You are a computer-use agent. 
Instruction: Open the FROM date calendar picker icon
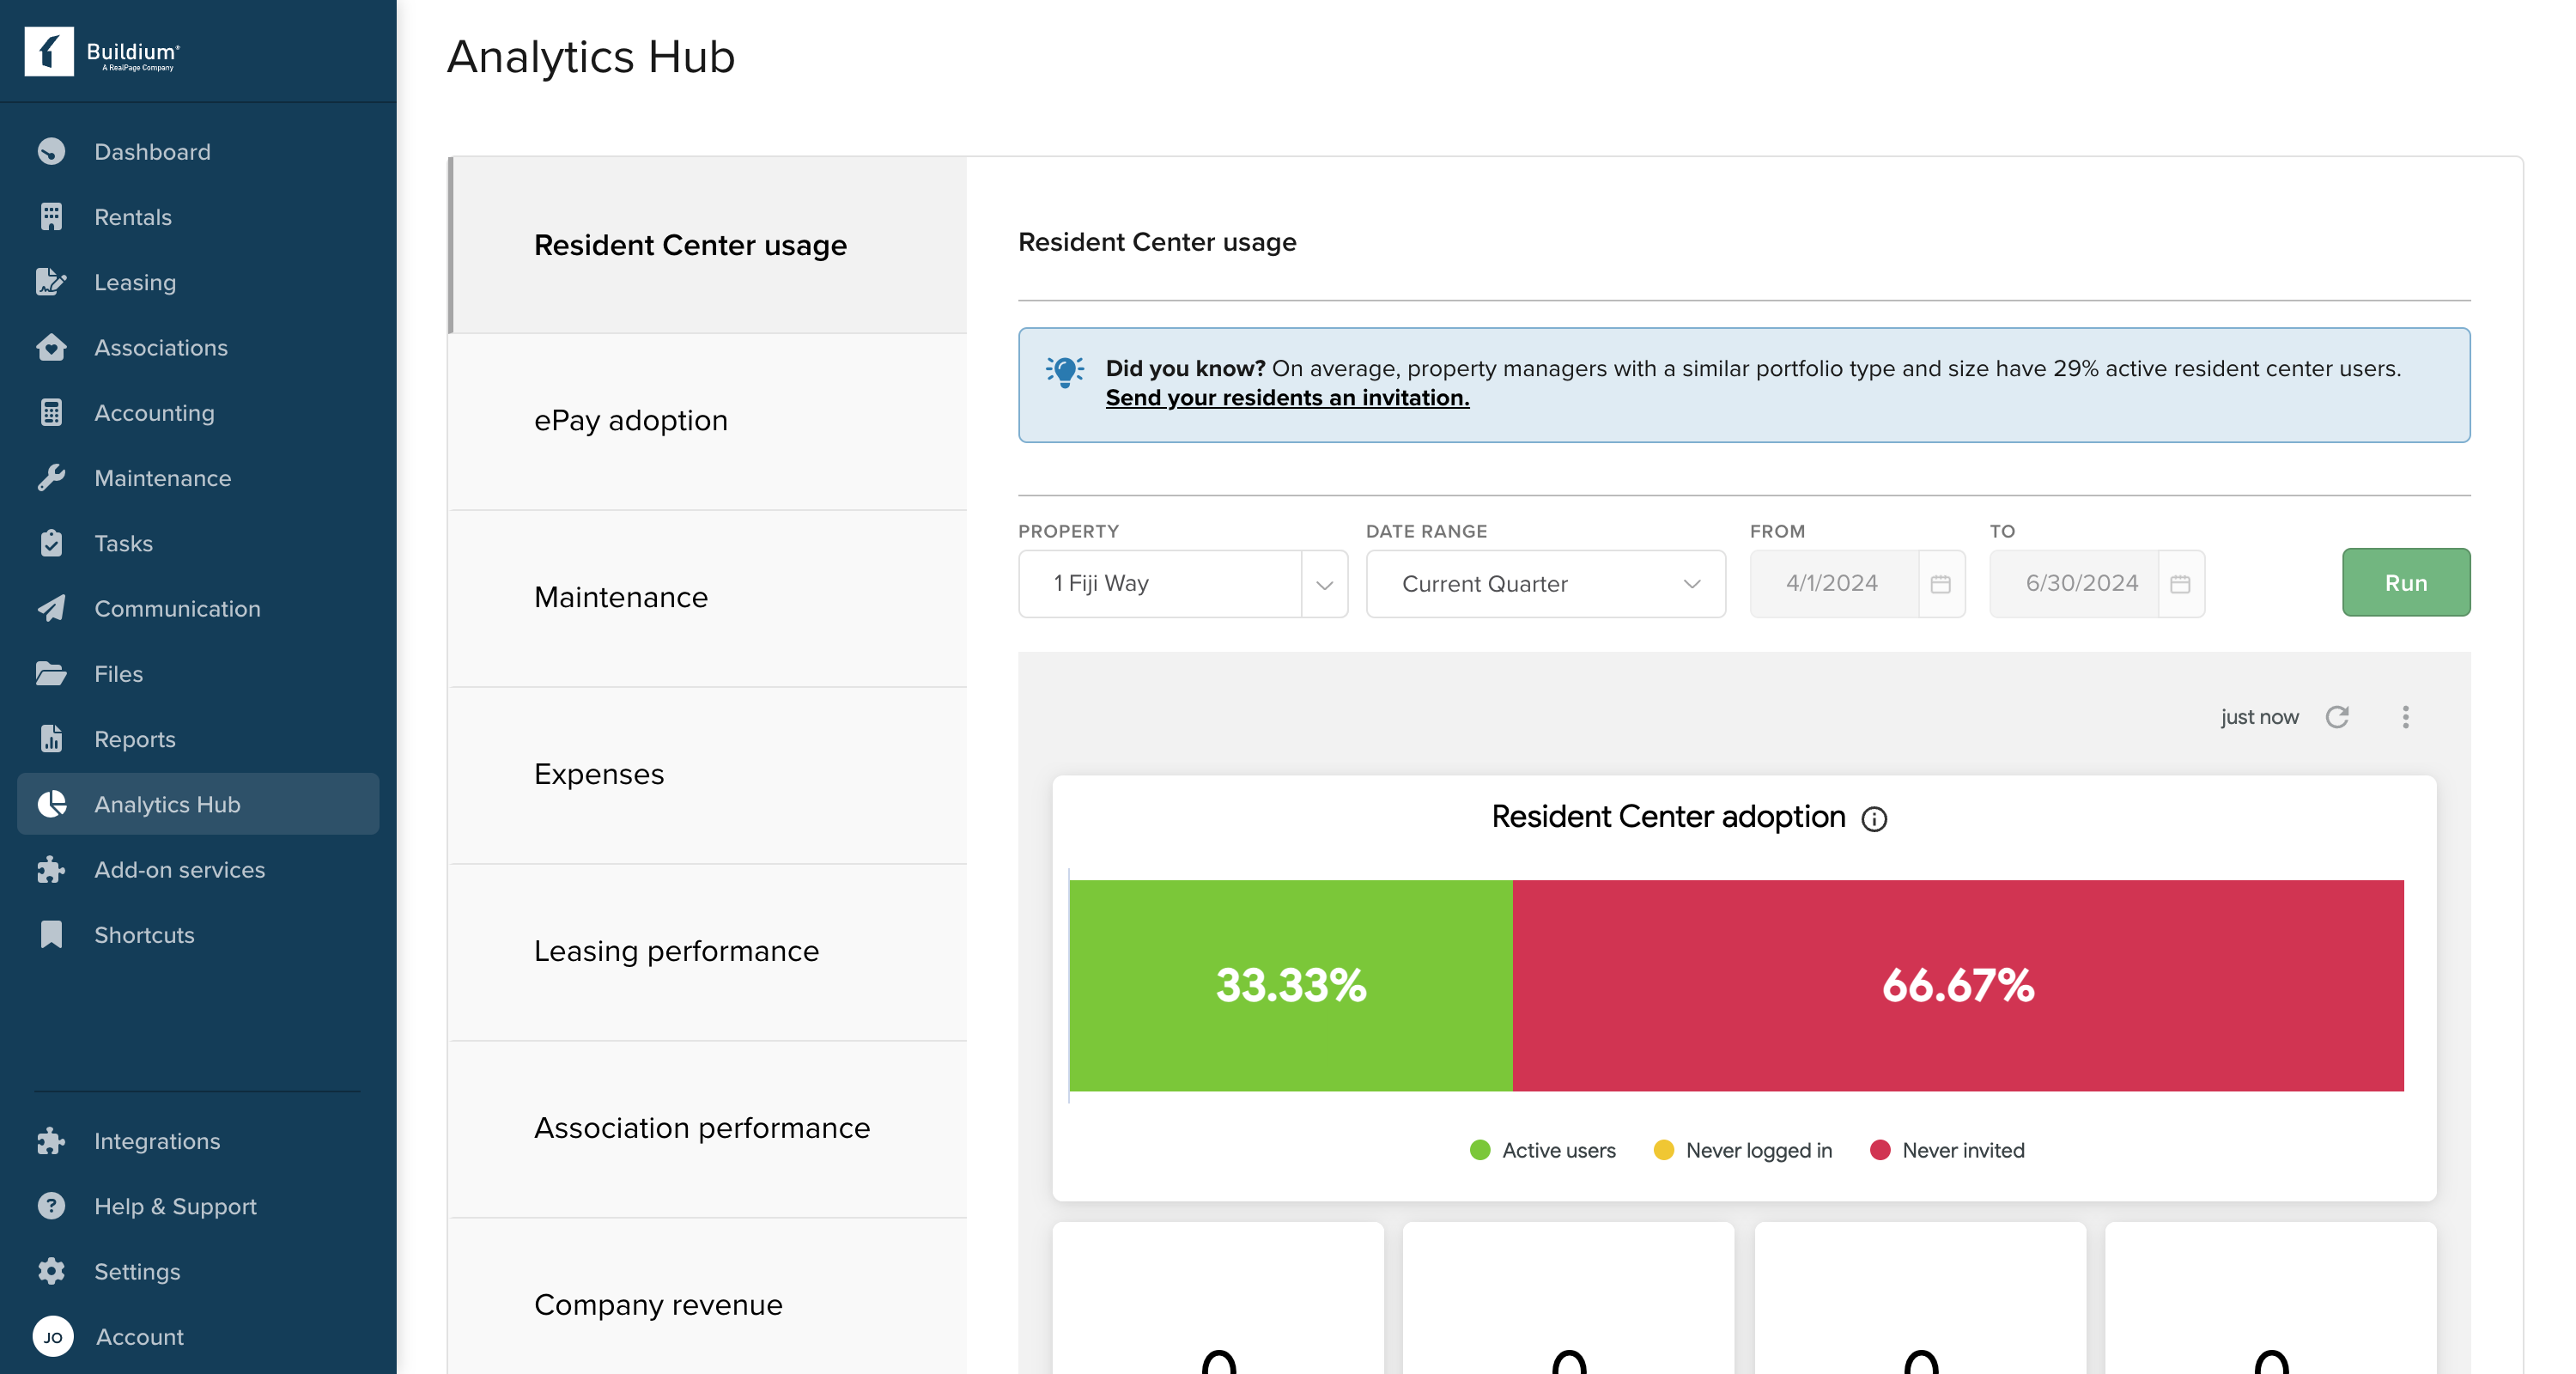[1941, 584]
